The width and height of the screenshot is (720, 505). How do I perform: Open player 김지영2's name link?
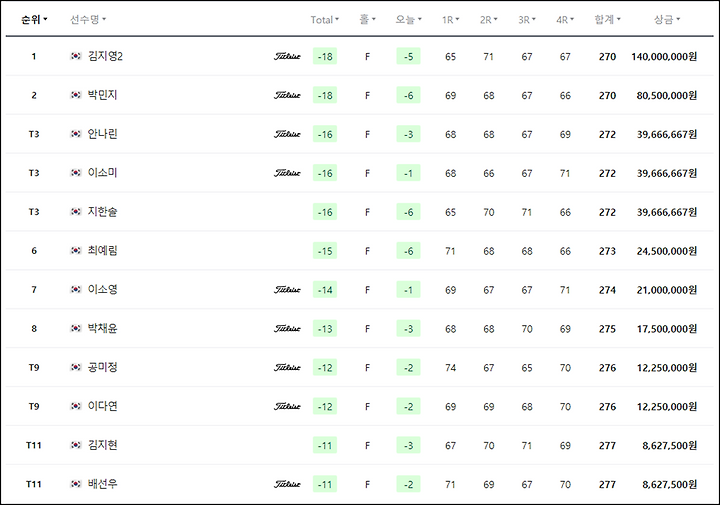click(x=105, y=56)
